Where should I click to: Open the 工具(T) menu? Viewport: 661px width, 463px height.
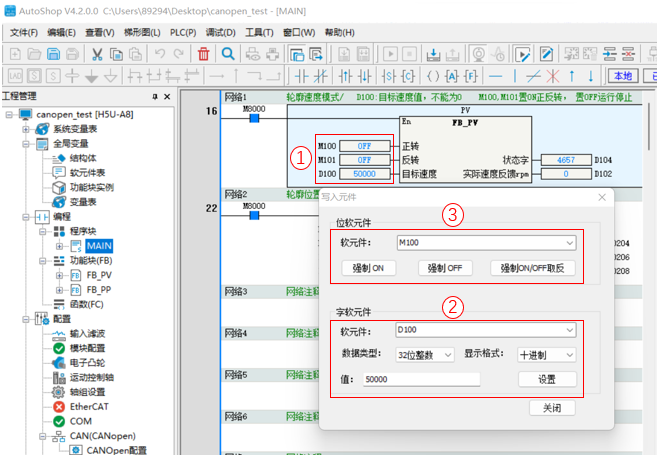click(x=259, y=32)
